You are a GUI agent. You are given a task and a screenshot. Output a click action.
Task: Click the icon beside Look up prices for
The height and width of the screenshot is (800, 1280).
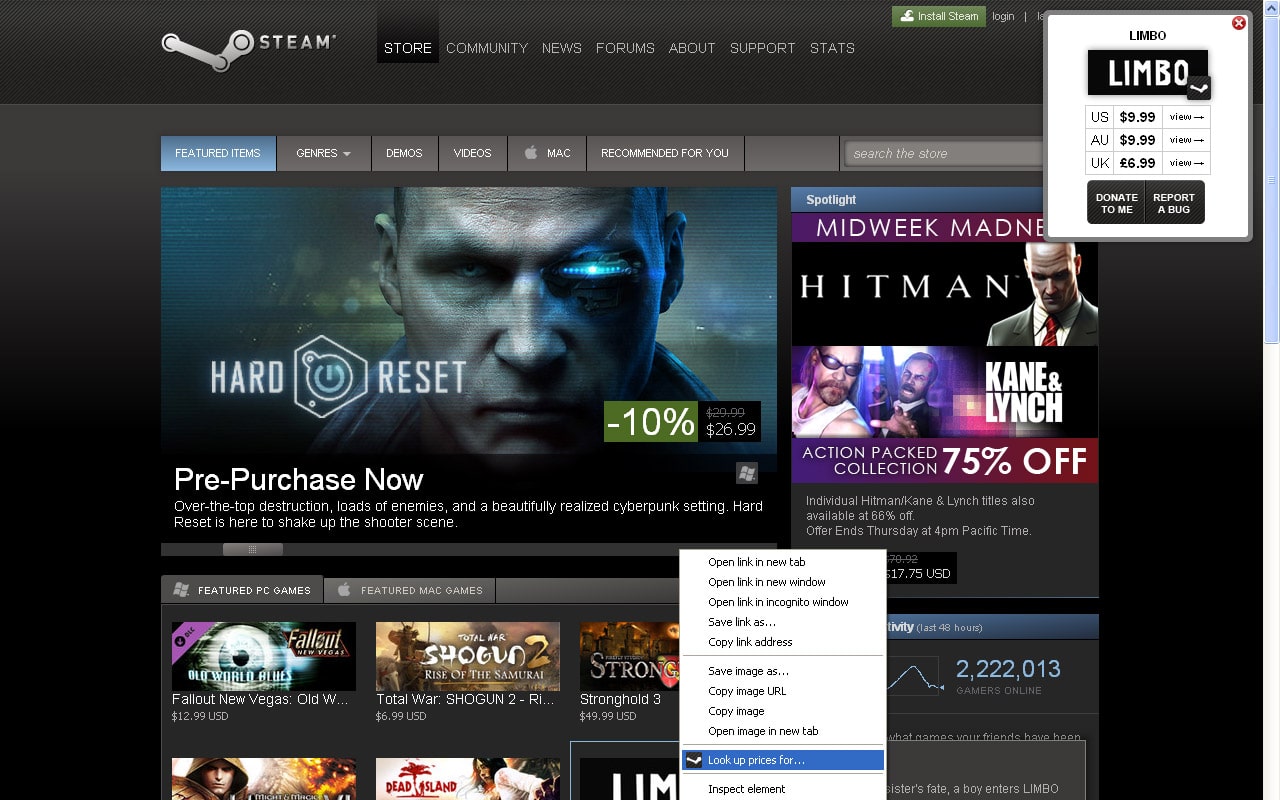pyautogui.click(x=694, y=760)
